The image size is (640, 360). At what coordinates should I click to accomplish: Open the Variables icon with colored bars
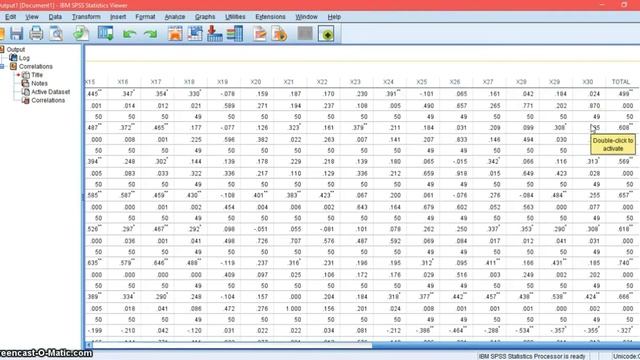coord(235,33)
